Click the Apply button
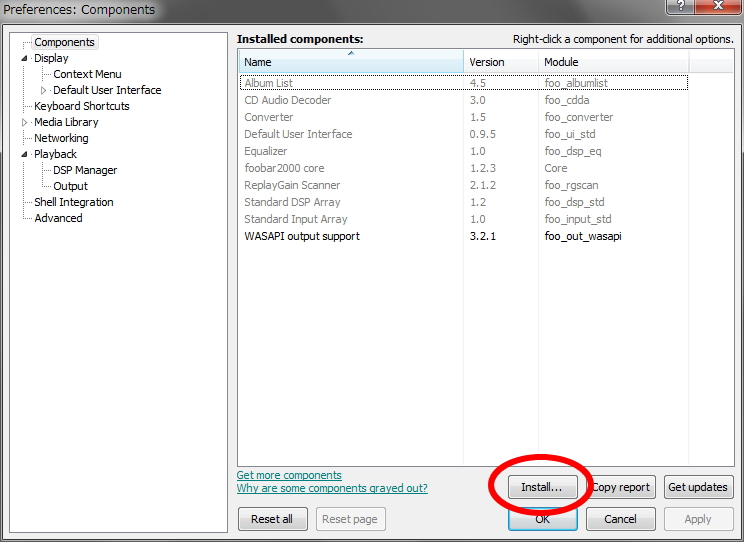The image size is (744, 542). coord(698,519)
